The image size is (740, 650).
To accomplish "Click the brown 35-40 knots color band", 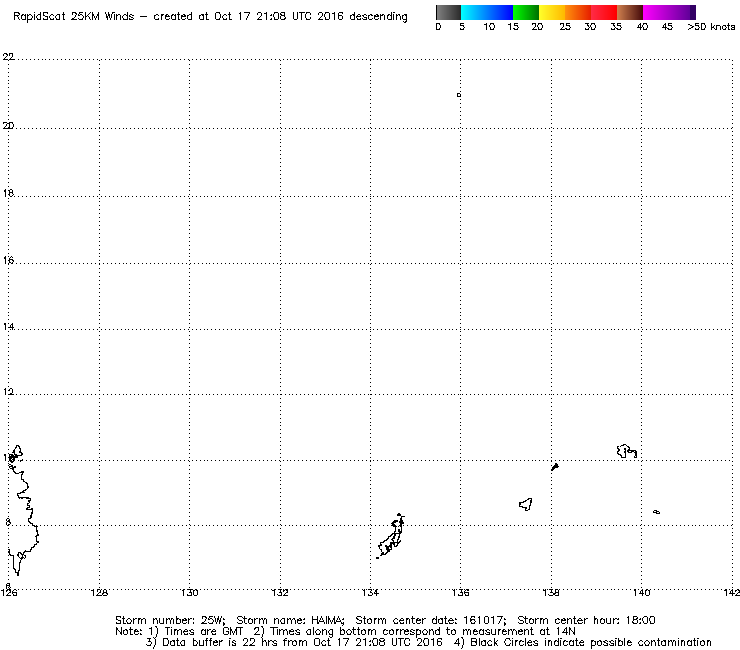I will tap(630, 12).
